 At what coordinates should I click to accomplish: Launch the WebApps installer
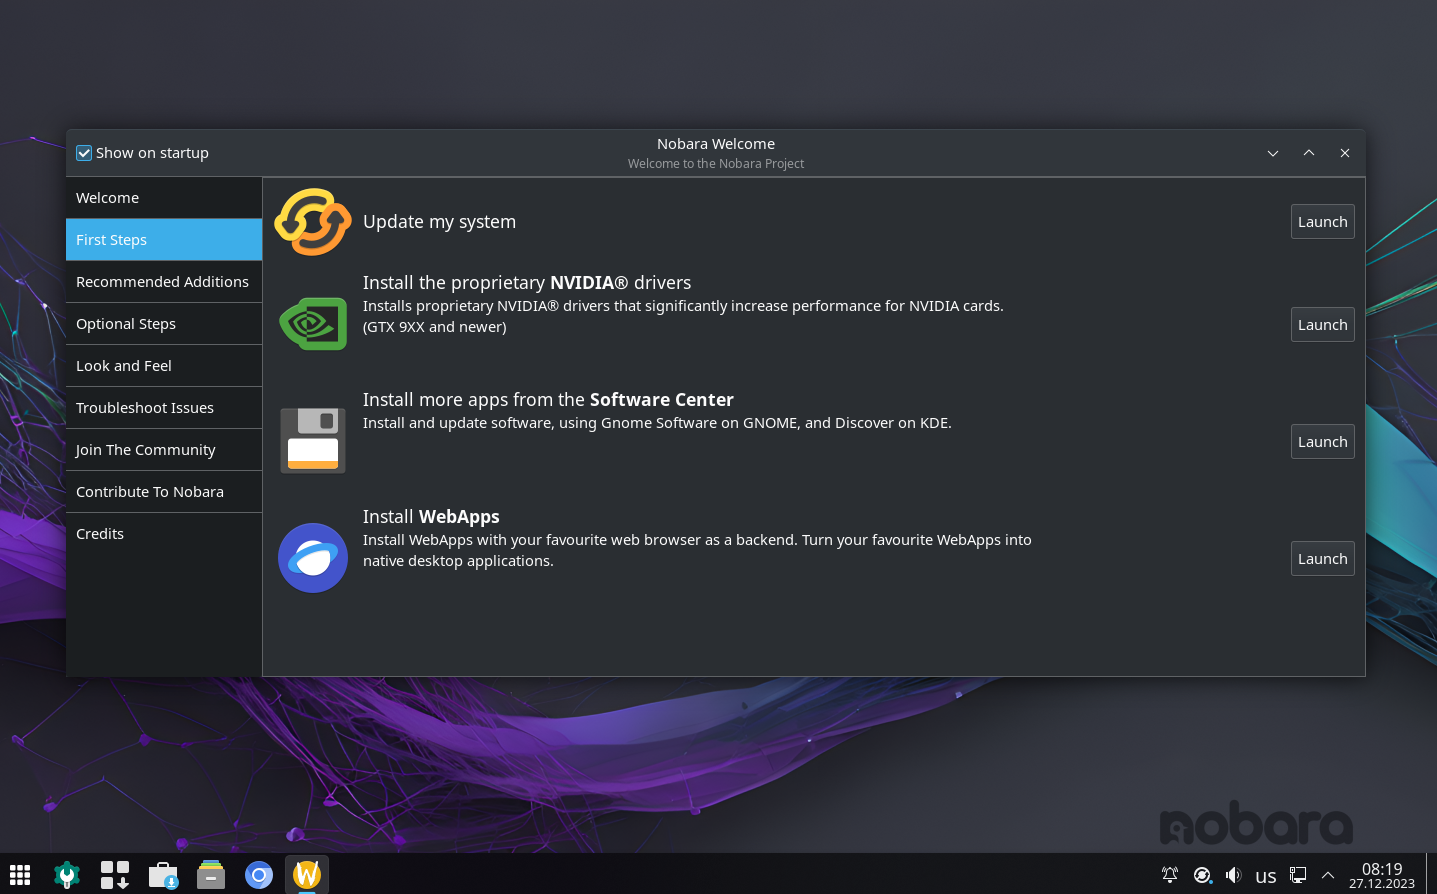coord(1322,559)
